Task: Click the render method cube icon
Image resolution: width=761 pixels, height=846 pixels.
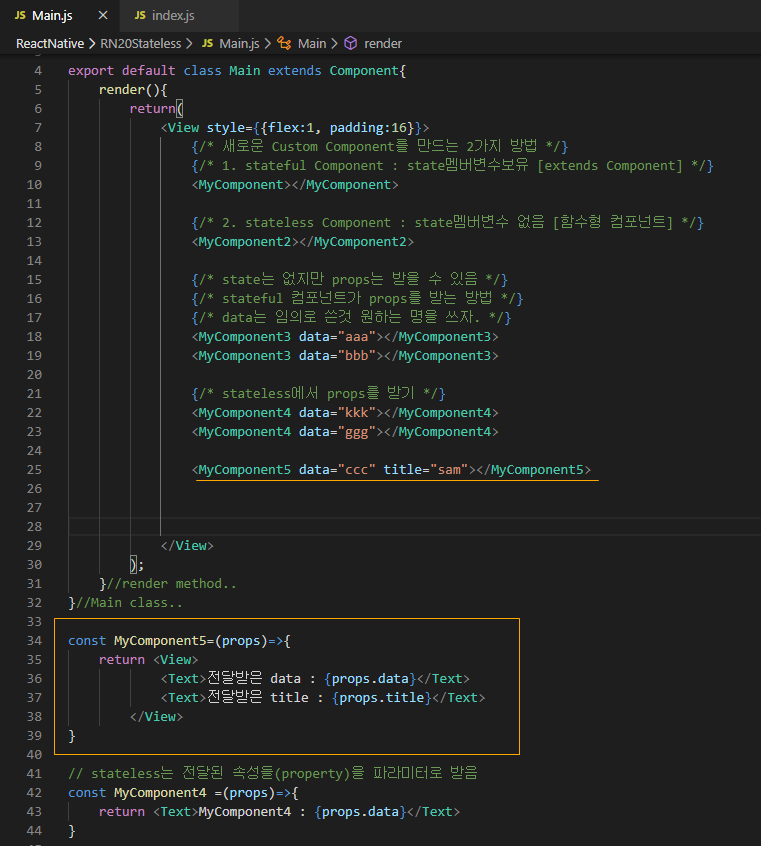Action: (351, 43)
